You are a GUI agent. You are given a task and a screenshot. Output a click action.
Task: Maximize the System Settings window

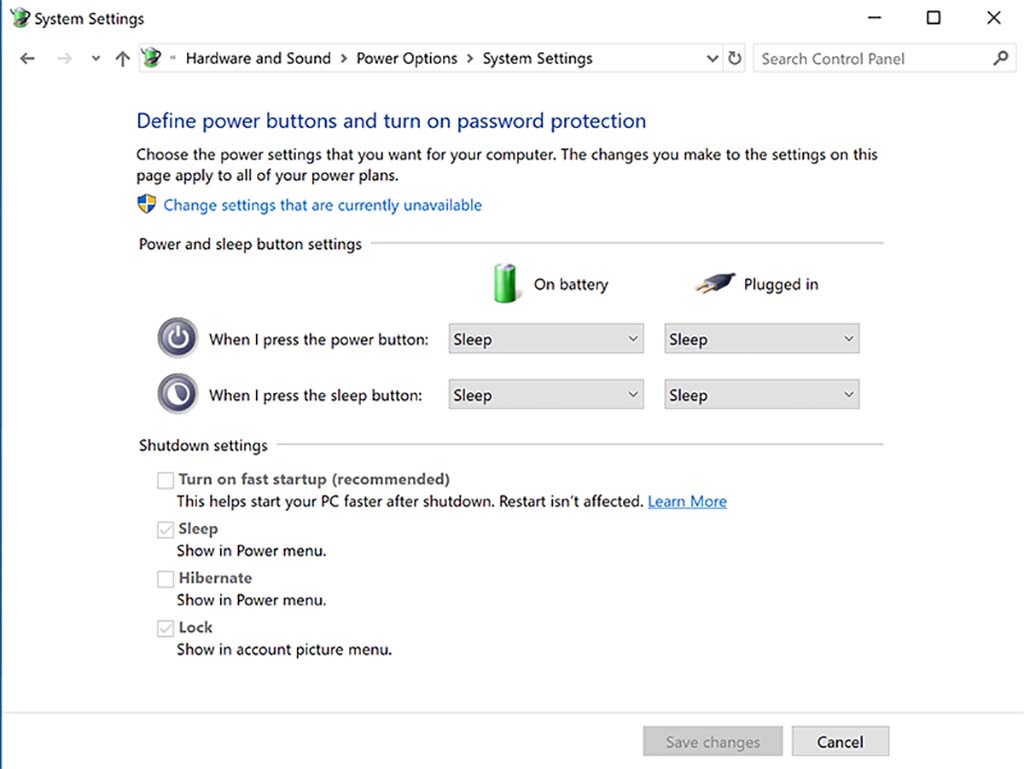tap(934, 18)
